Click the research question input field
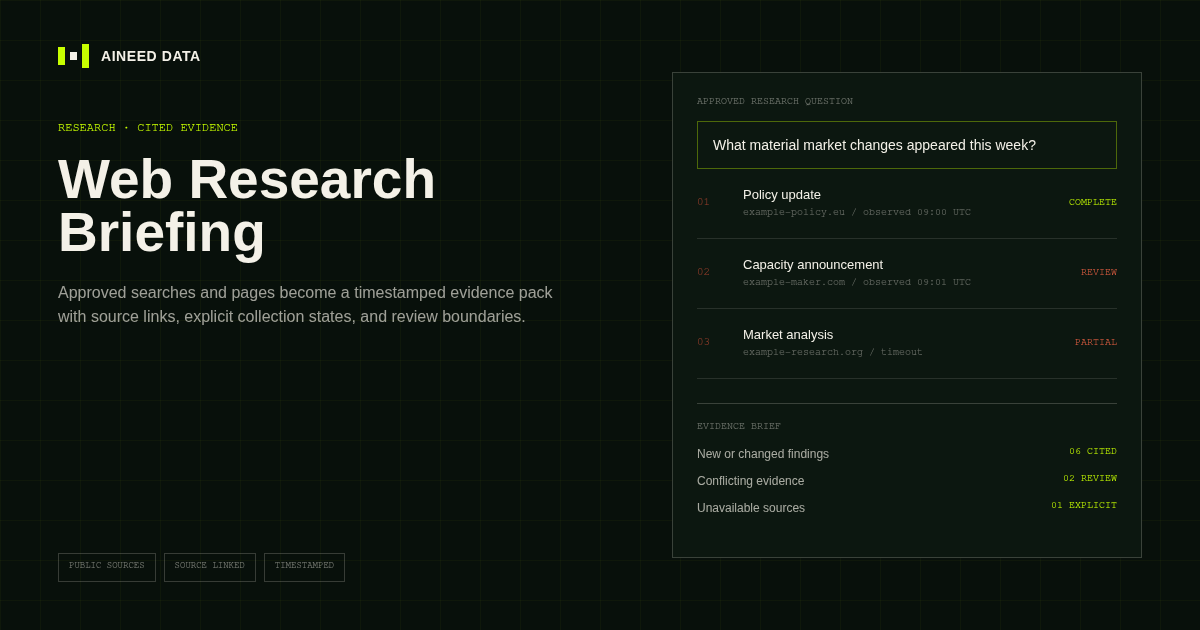 907,145
